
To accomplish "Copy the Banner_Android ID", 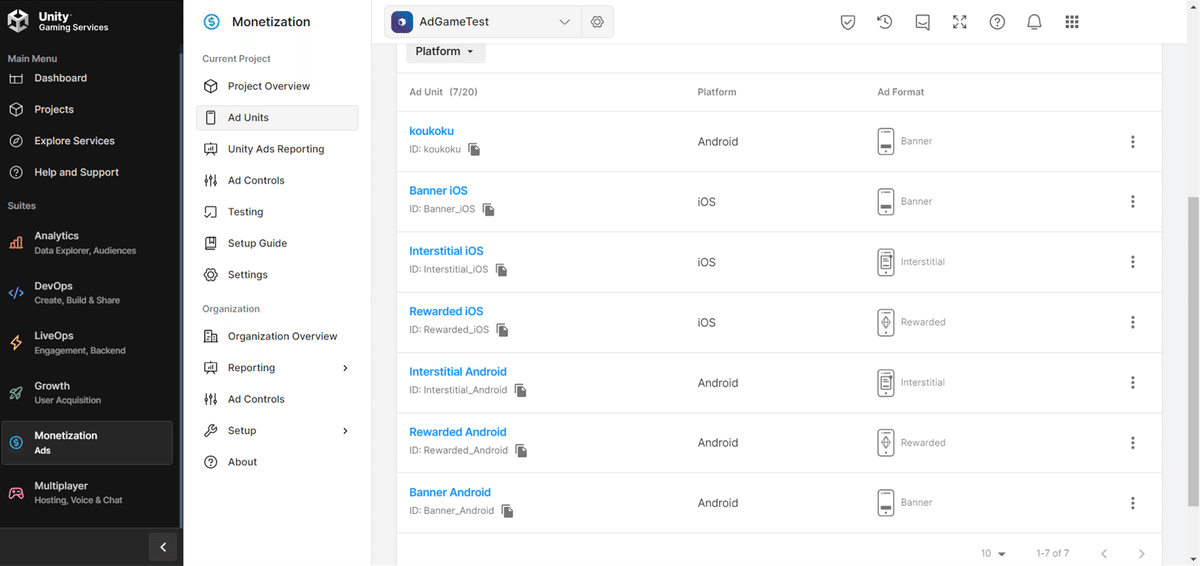I will 507,511.
